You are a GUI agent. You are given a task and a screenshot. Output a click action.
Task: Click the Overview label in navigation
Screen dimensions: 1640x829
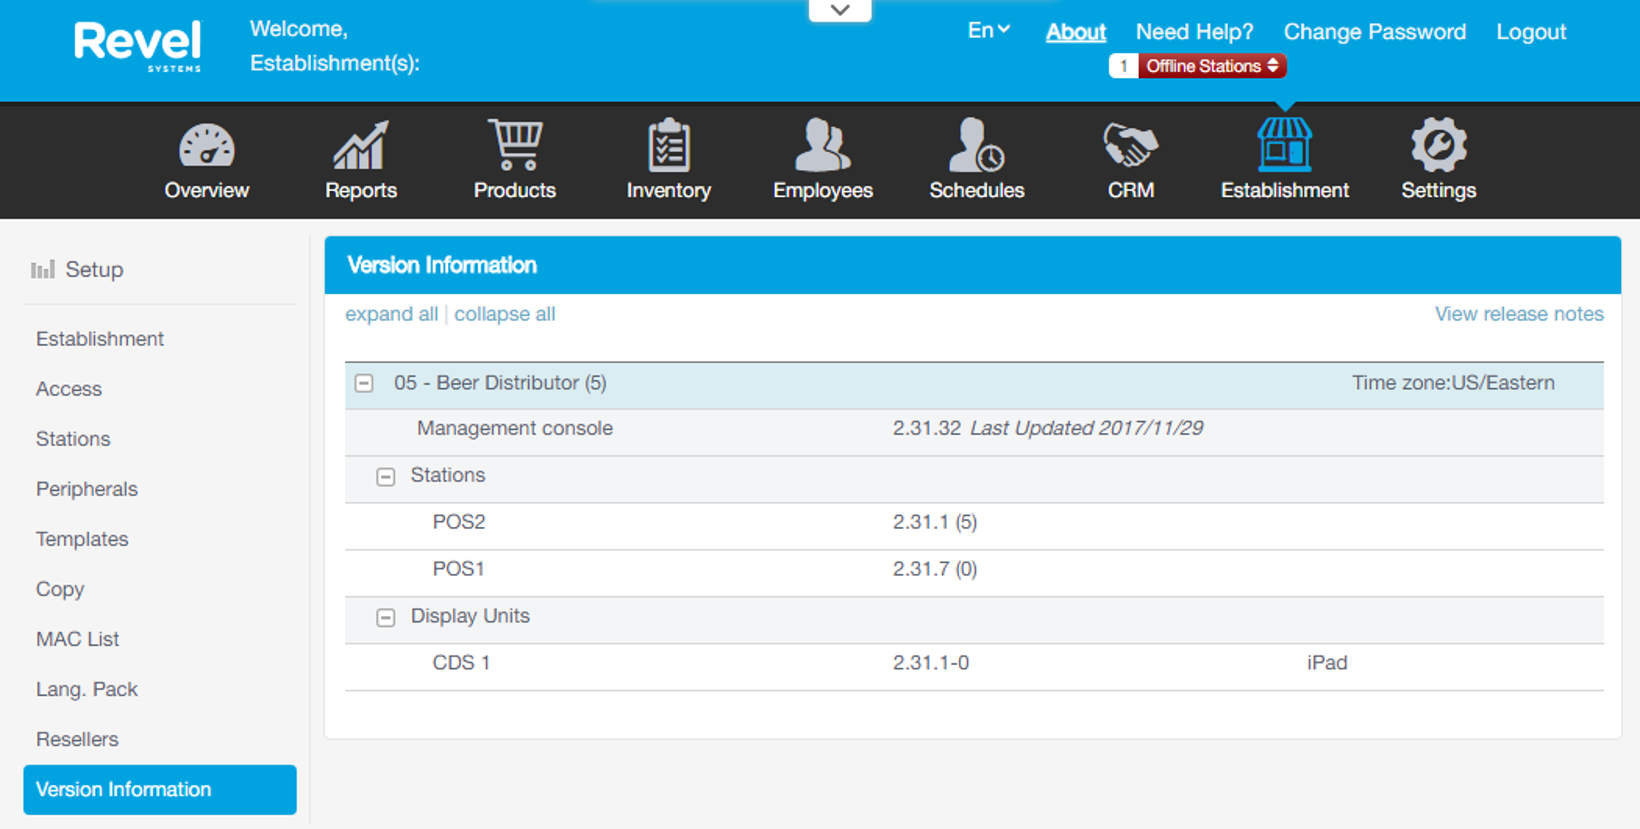207,190
